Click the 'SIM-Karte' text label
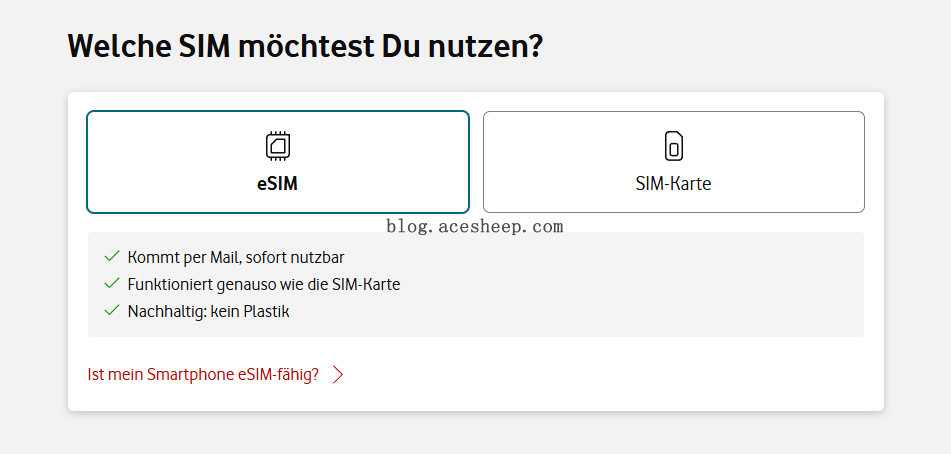This screenshot has height=454, width=951. click(673, 184)
